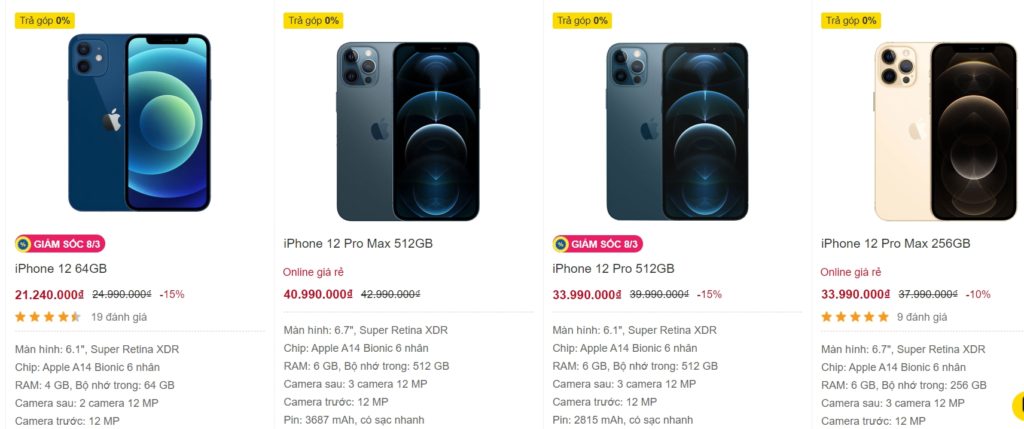The height and width of the screenshot is (429, 1024).
Task: Click the 40.990.000₫ price
Action: coord(318,294)
